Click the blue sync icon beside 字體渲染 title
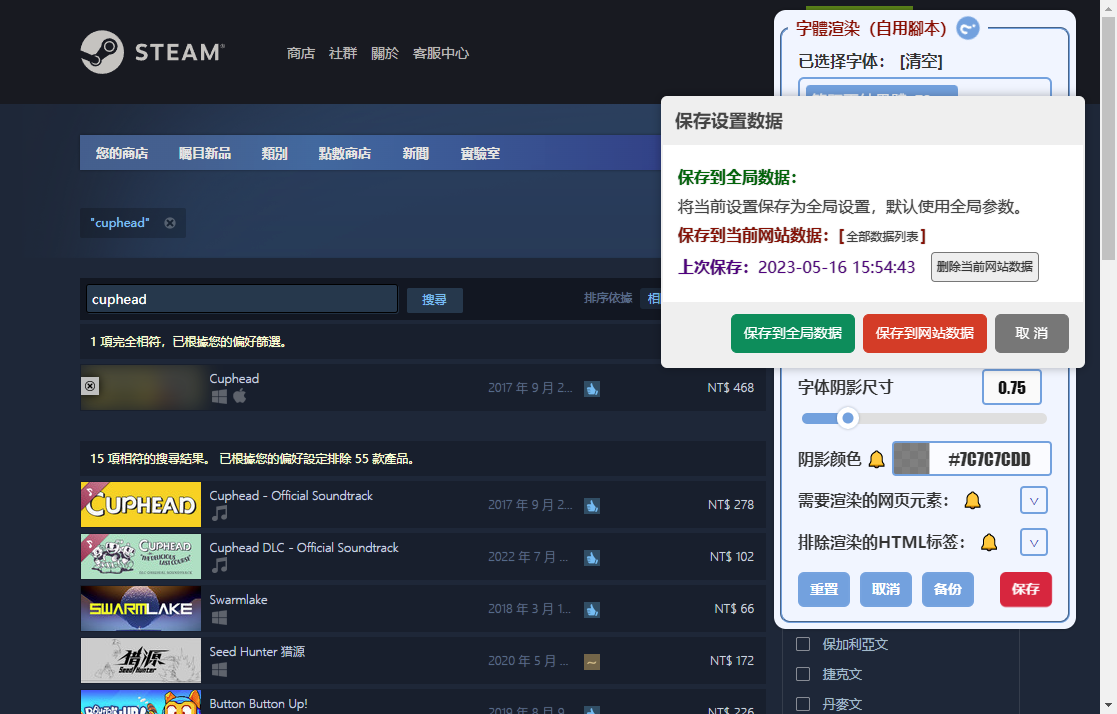 966,28
